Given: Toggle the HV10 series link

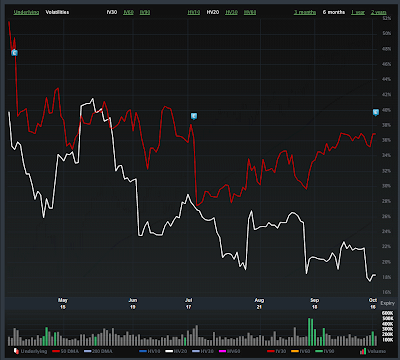Looking at the screenshot, I should click(x=194, y=12).
